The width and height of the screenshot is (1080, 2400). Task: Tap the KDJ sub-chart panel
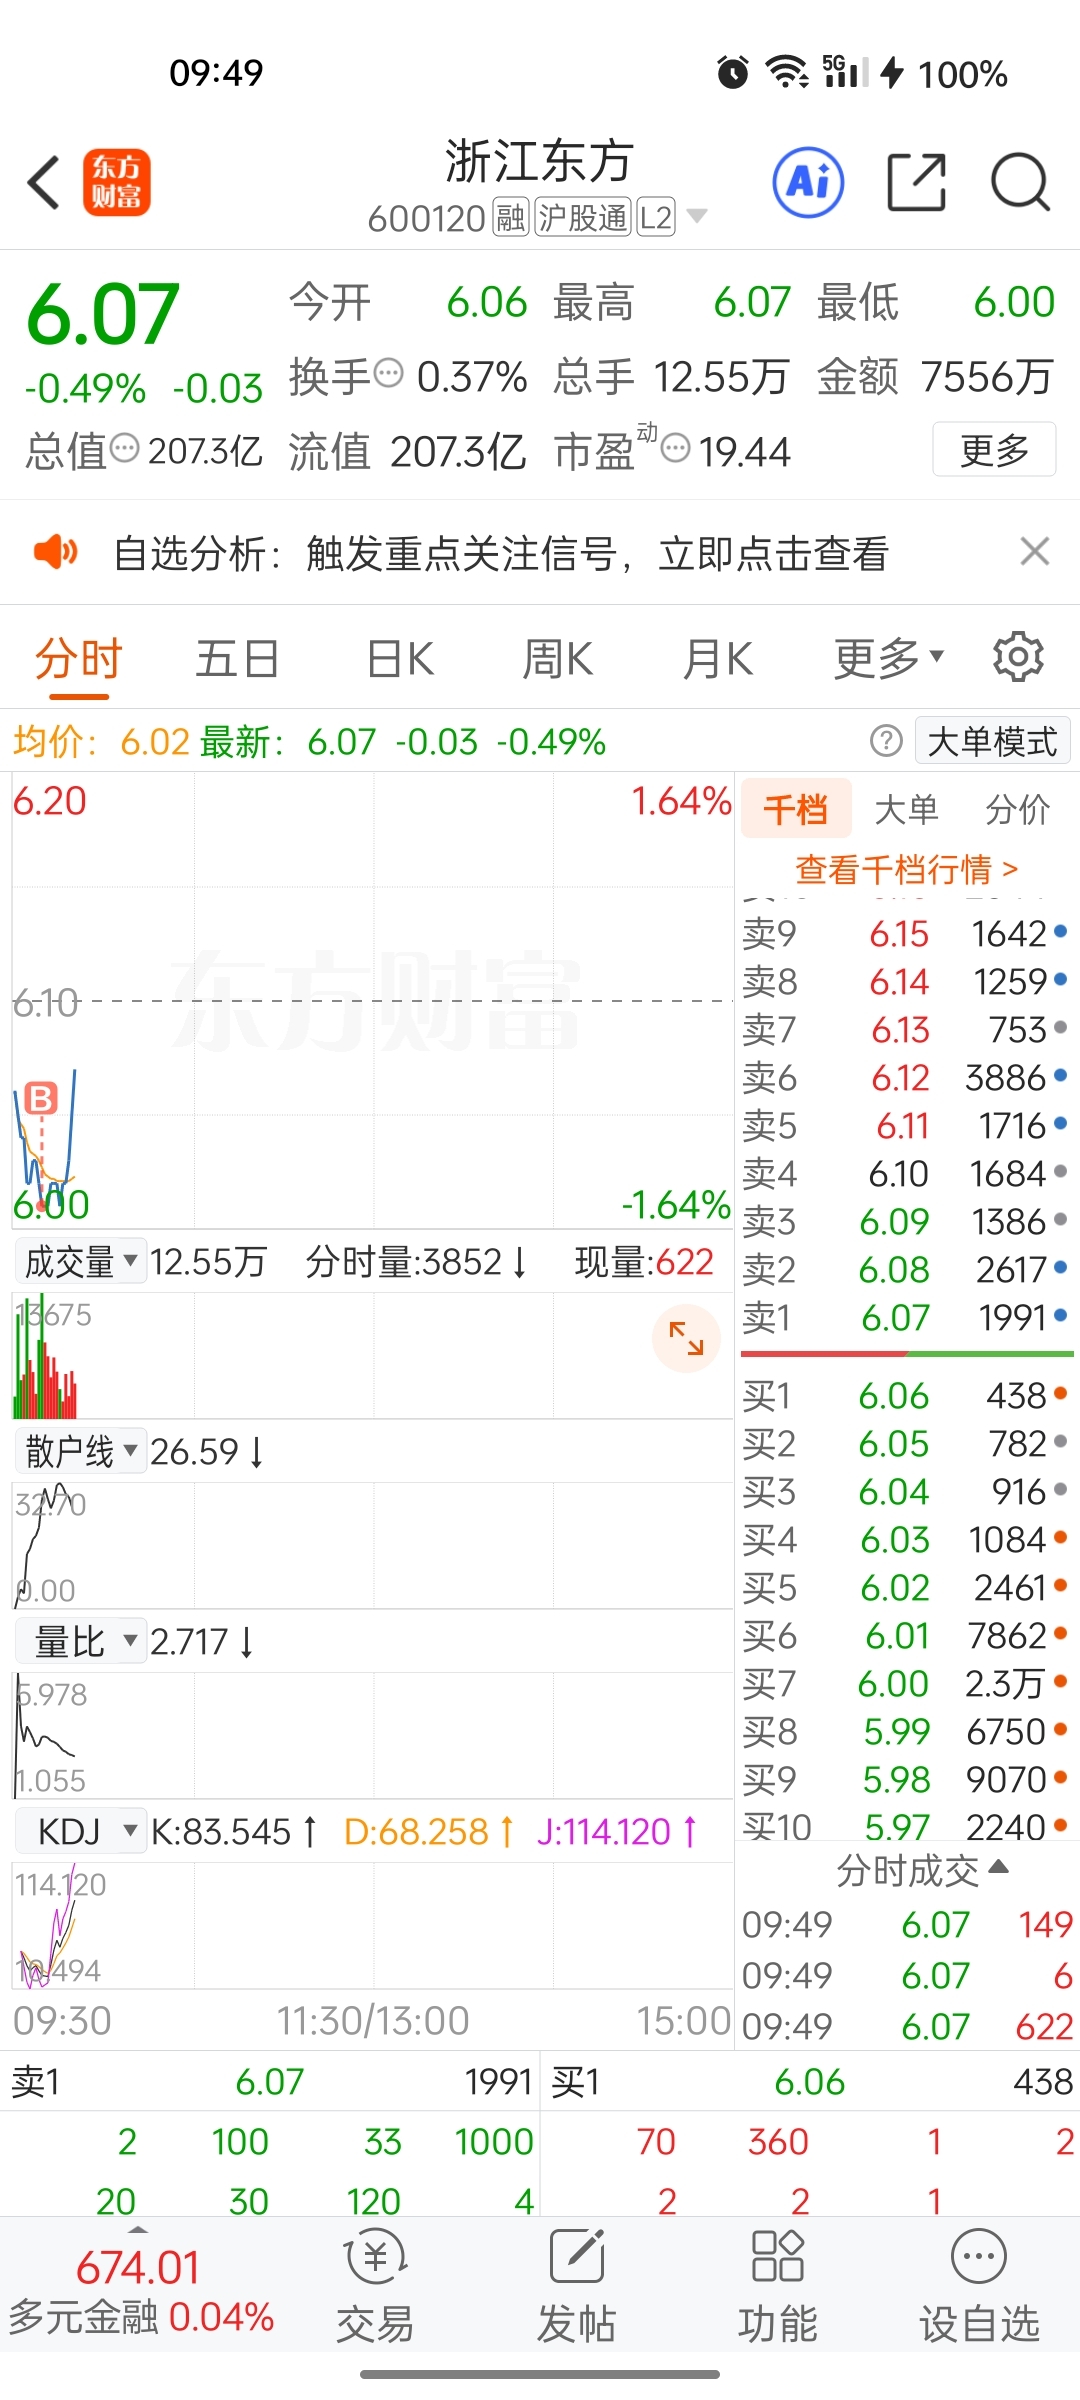[372, 1923]
